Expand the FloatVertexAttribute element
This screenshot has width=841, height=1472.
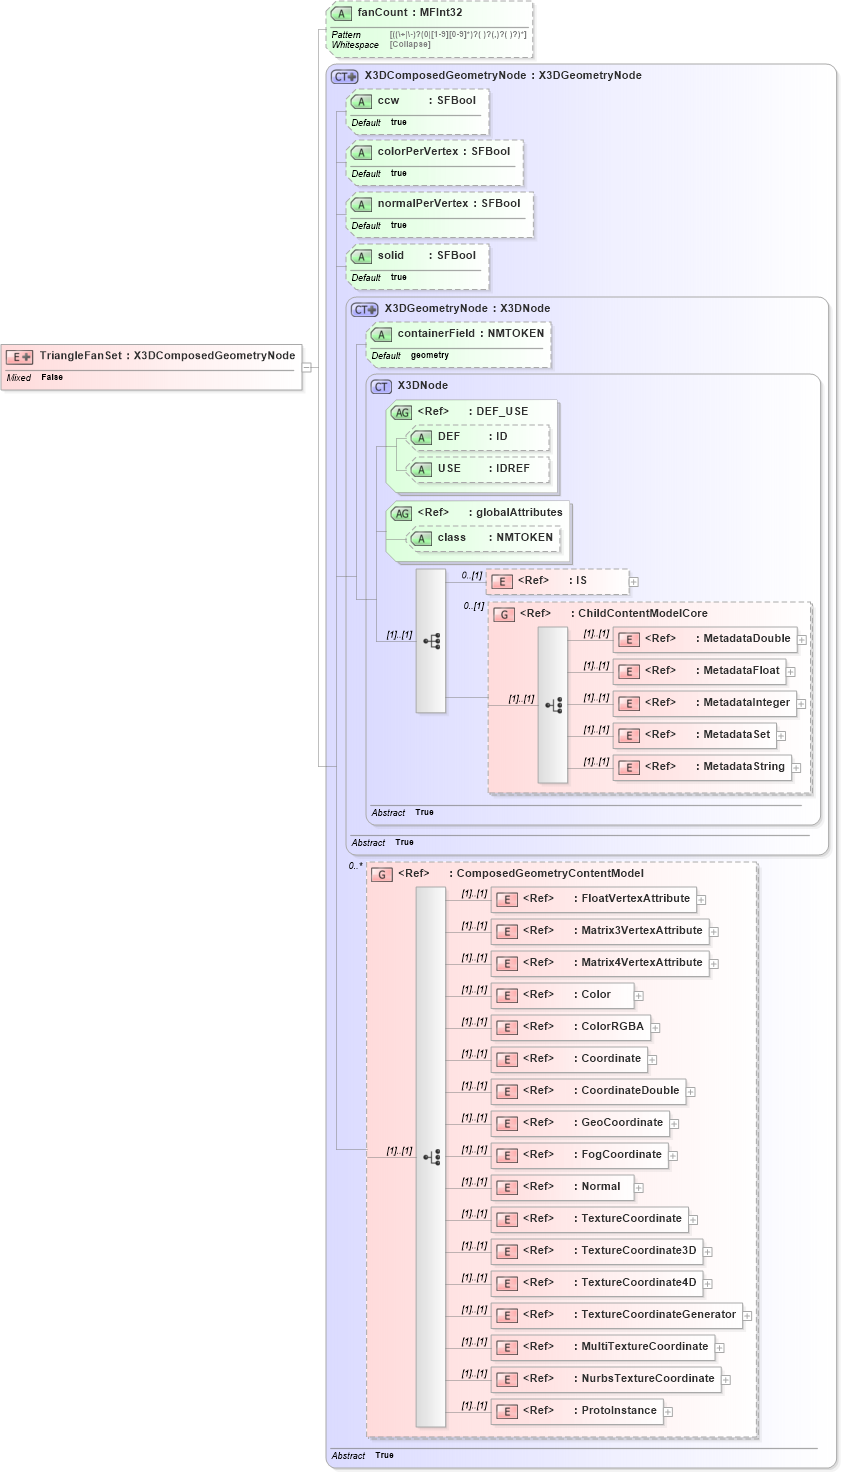pyautogui.click(x=702, y=900)
